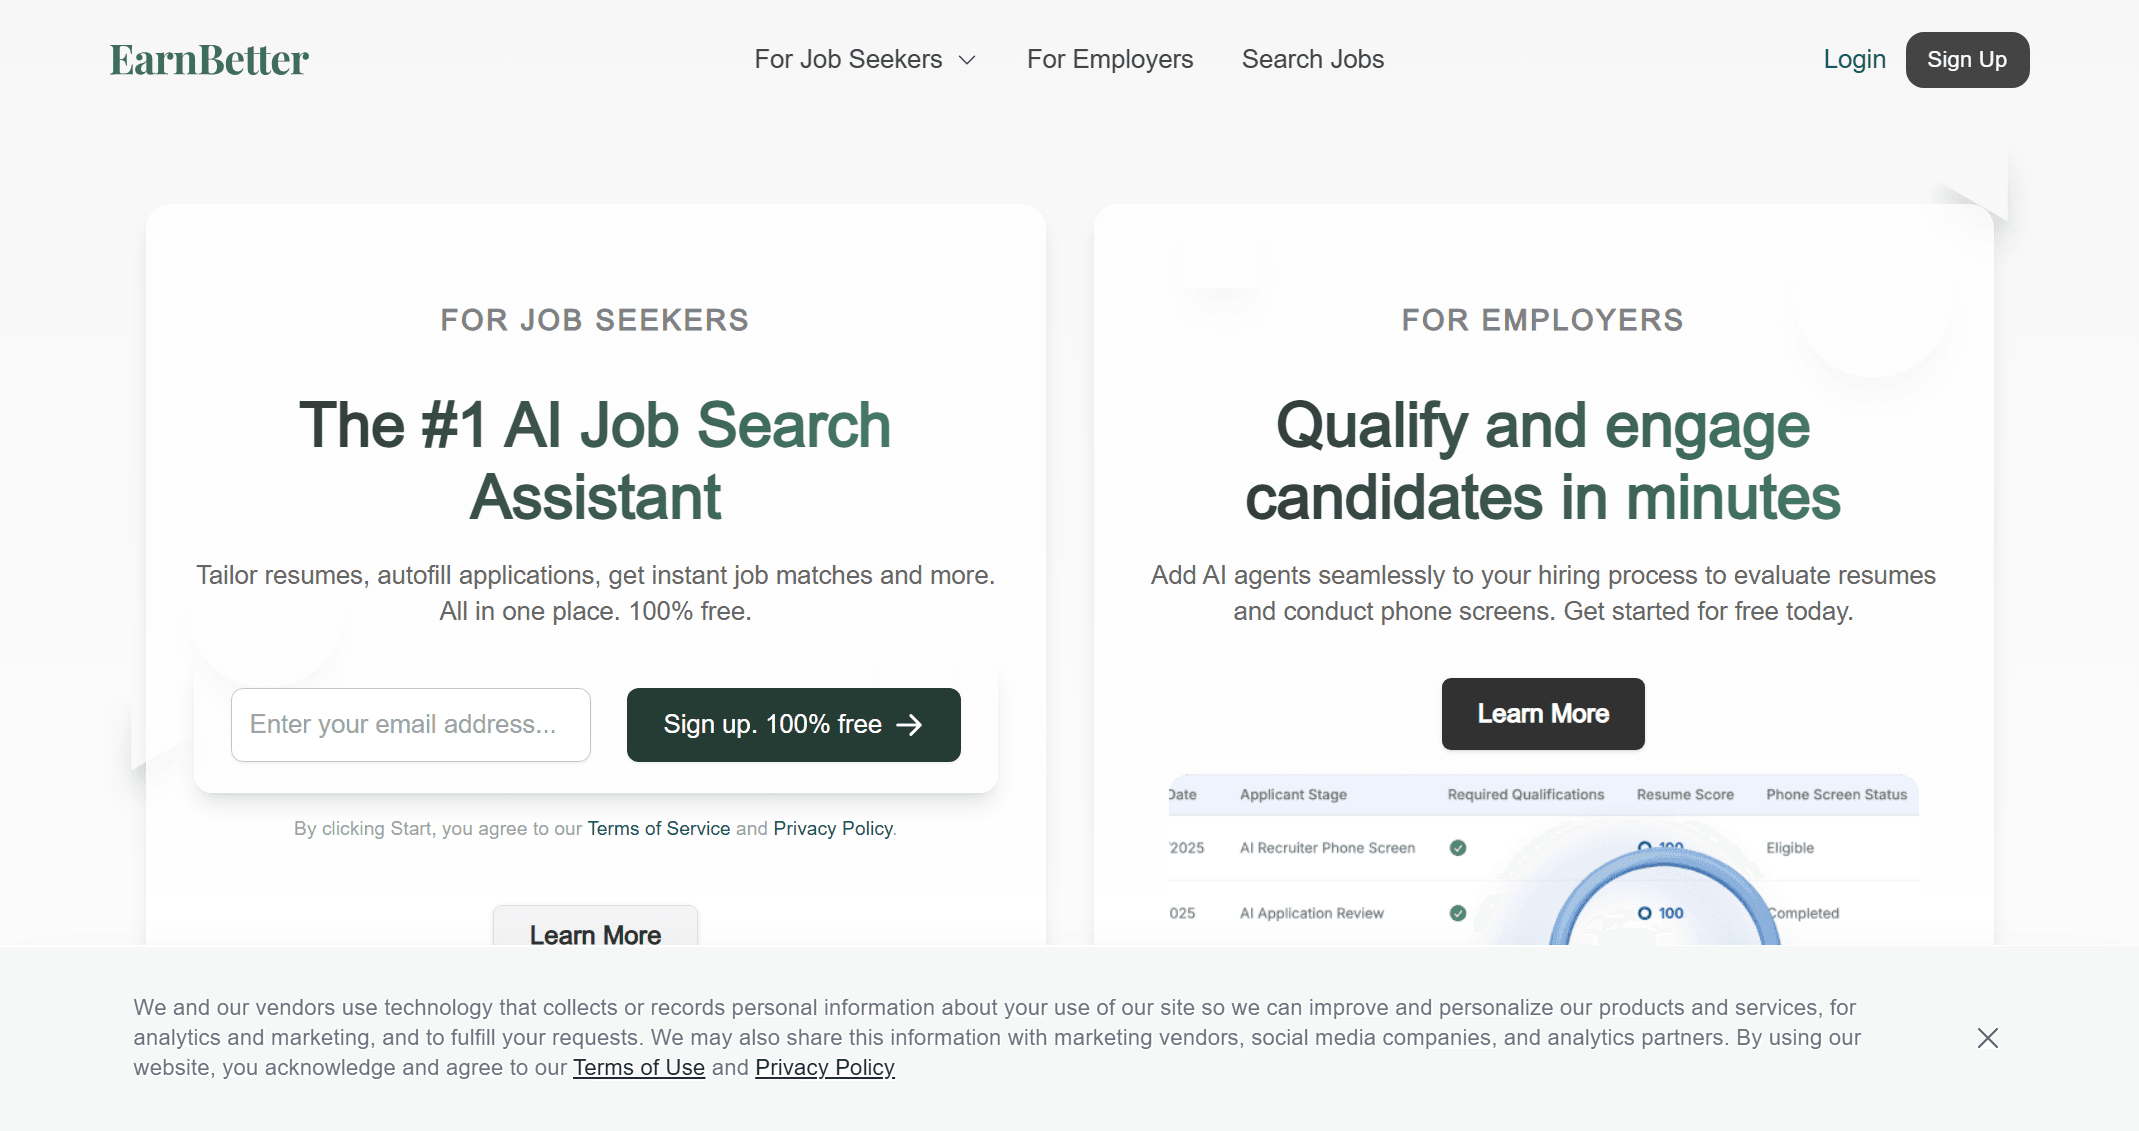
Task: Click green checkmark in AI Application Review row
Action: coord(1458,913)
